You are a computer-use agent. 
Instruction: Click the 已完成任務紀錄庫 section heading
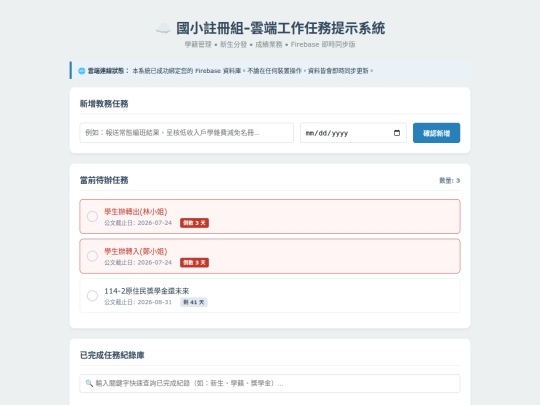[112, 355]
